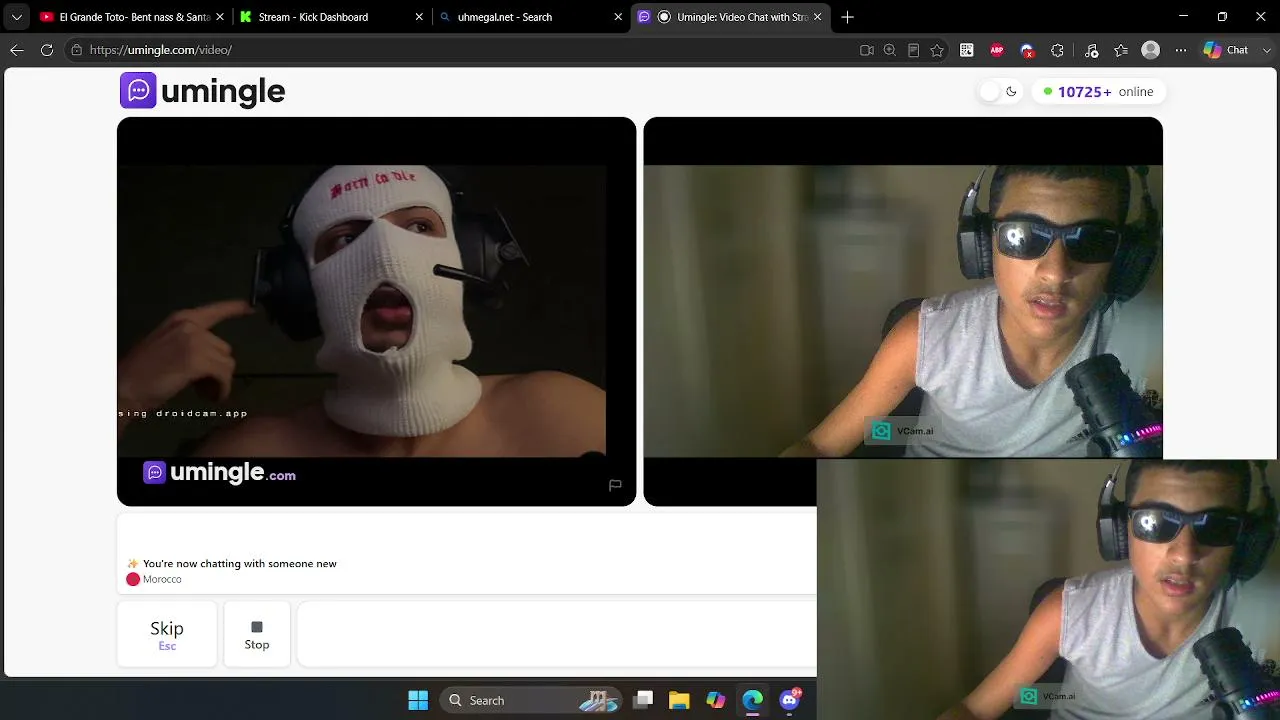Viewport: 1280px width, 720px height.
Task: Click the chat message input box
Action: pyautogui.click(x=557, y=634)
